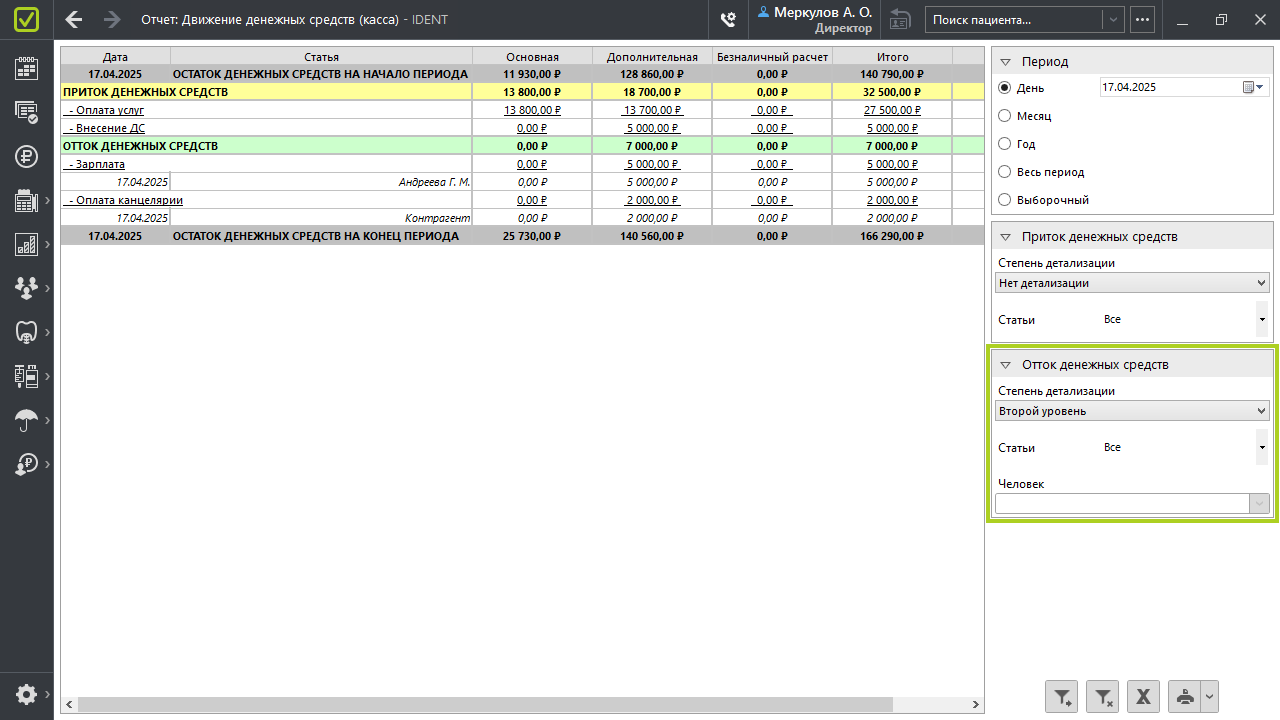Open the schedule calendar in sidebar
This screenshot has height=720, width=1280.
[27, 67]
